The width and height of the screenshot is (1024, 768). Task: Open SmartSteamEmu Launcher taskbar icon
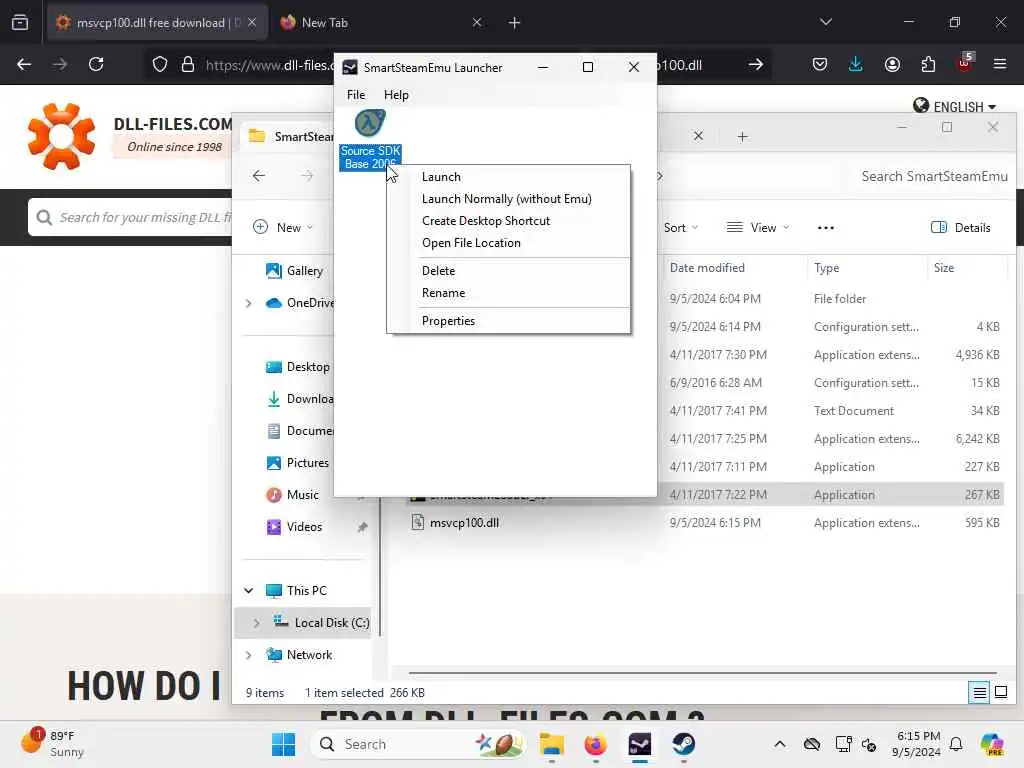point(640,744)
